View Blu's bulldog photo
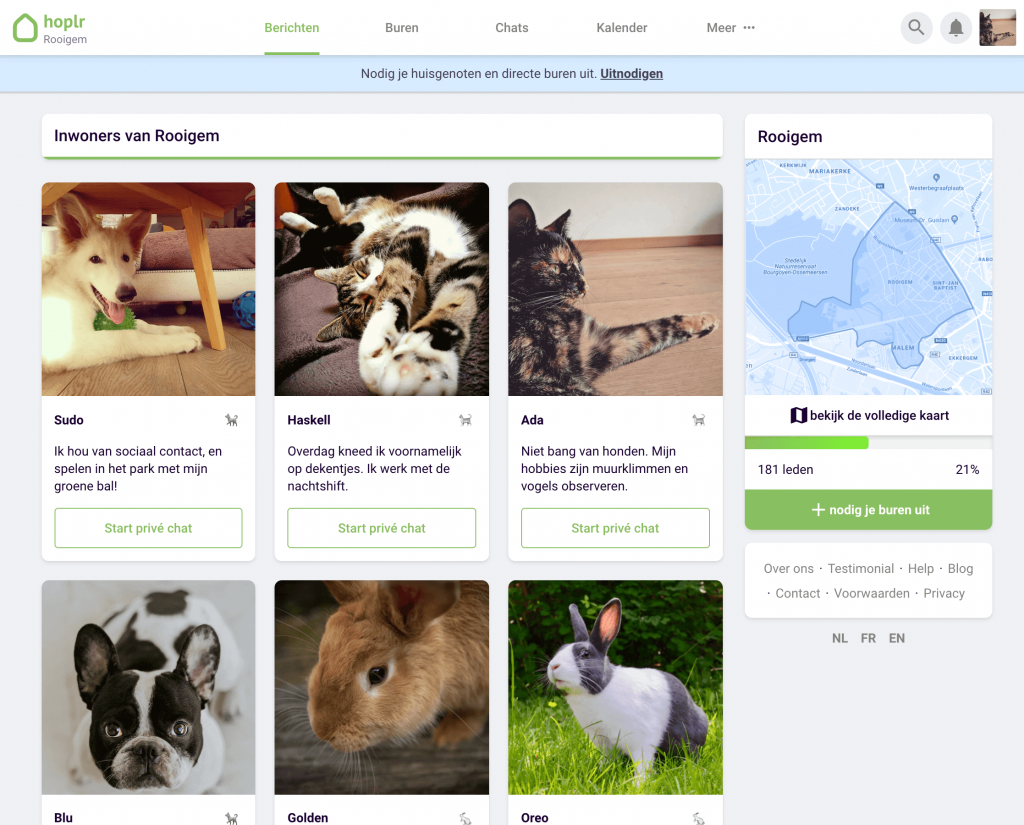Screen dimensions: 1024x825 (x=148, y=687)
